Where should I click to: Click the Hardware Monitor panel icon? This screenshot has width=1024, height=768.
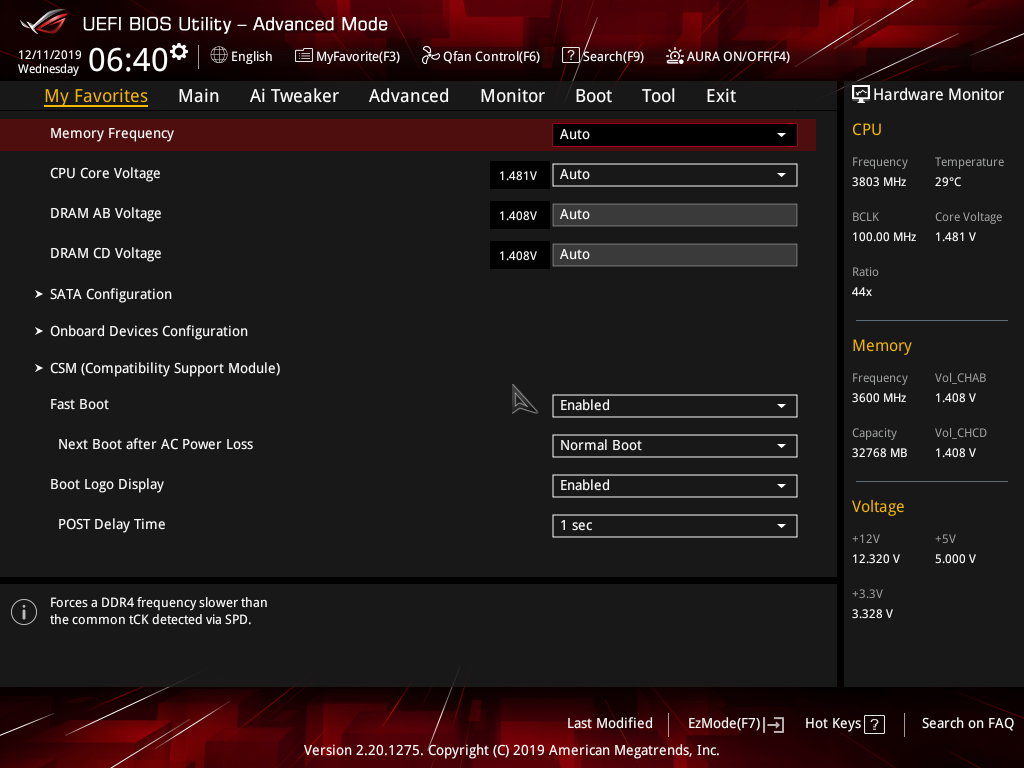pos(861,93)
